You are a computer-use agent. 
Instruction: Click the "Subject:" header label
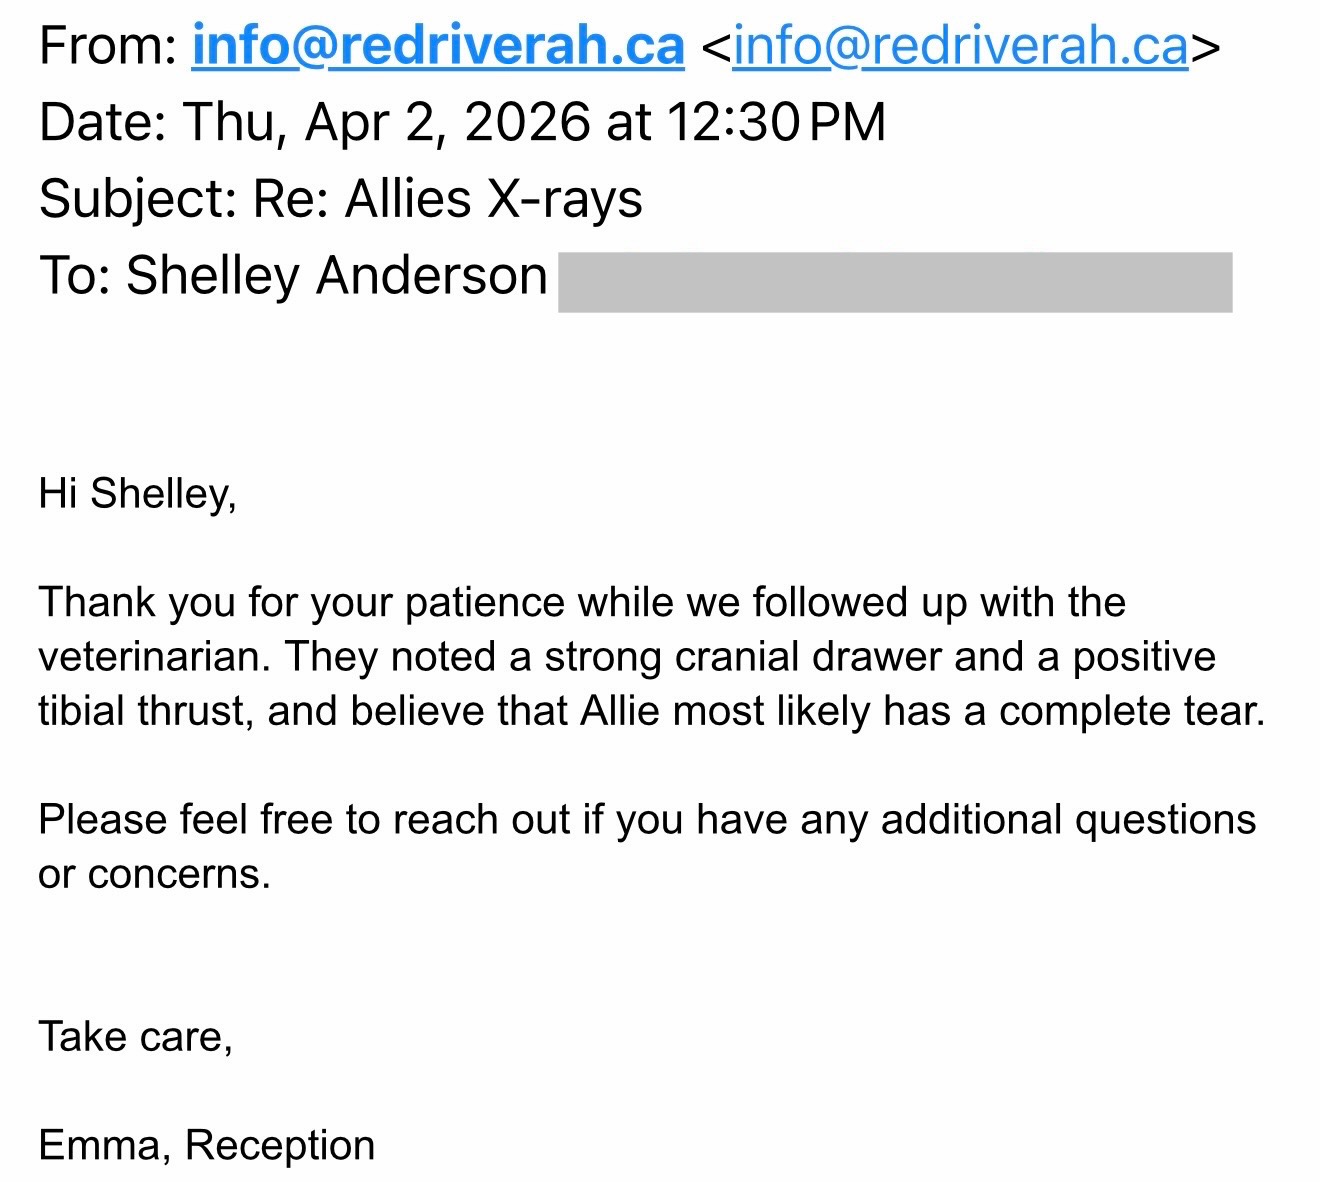tap(137, 199)
